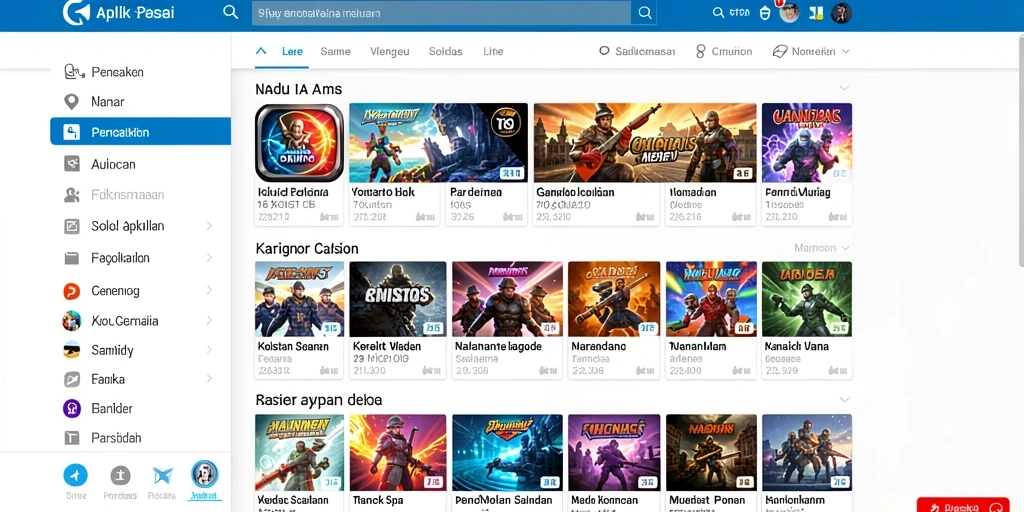Click the blue navigation arrow icon in bottom bar

[75, 475]
